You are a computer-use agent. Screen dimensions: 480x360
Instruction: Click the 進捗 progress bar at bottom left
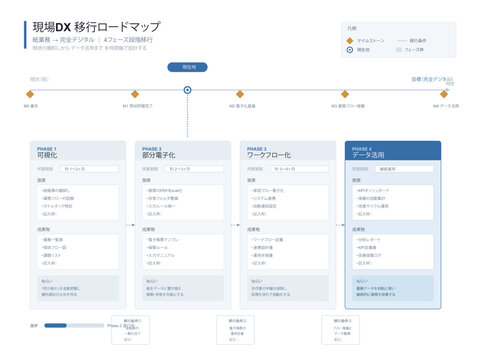pos(74,325)
